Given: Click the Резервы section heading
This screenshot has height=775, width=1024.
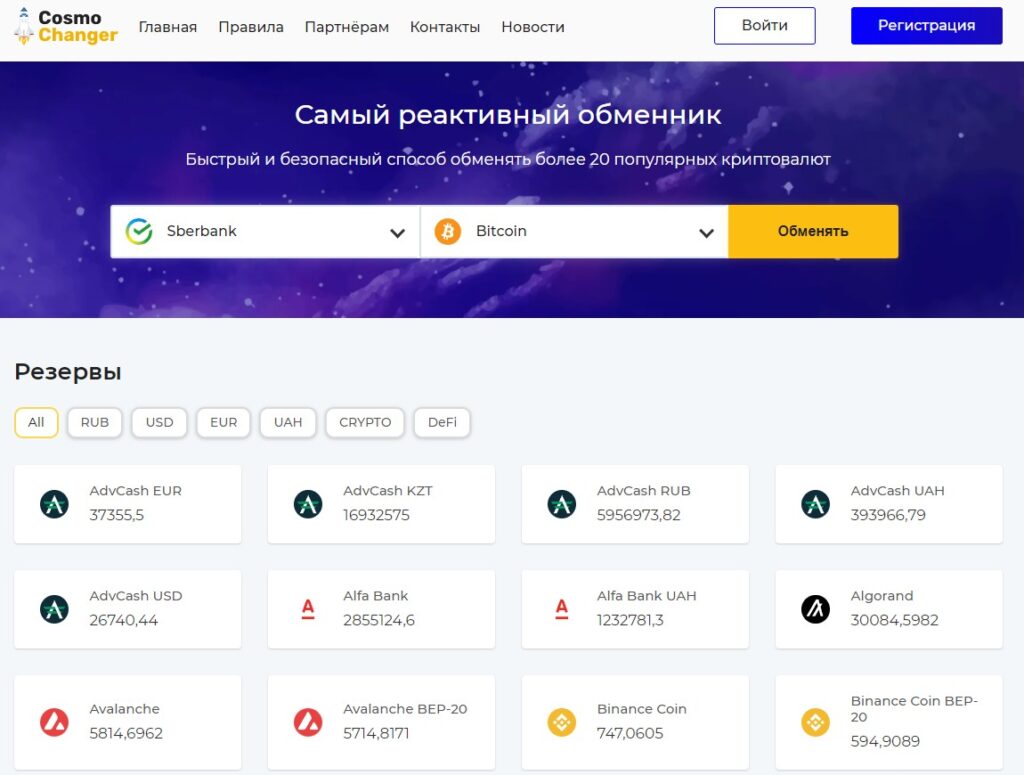Looking at the screenshot, I should coord(68,372).
